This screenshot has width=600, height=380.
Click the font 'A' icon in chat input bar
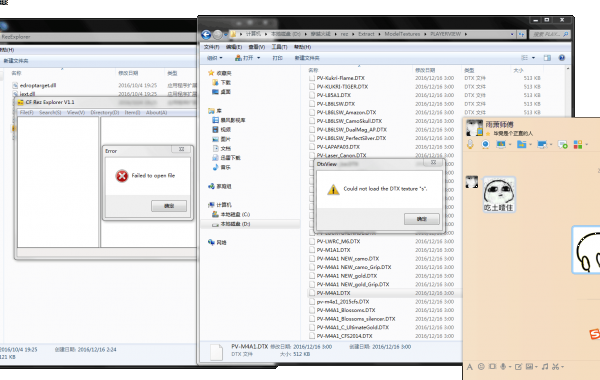470,367
